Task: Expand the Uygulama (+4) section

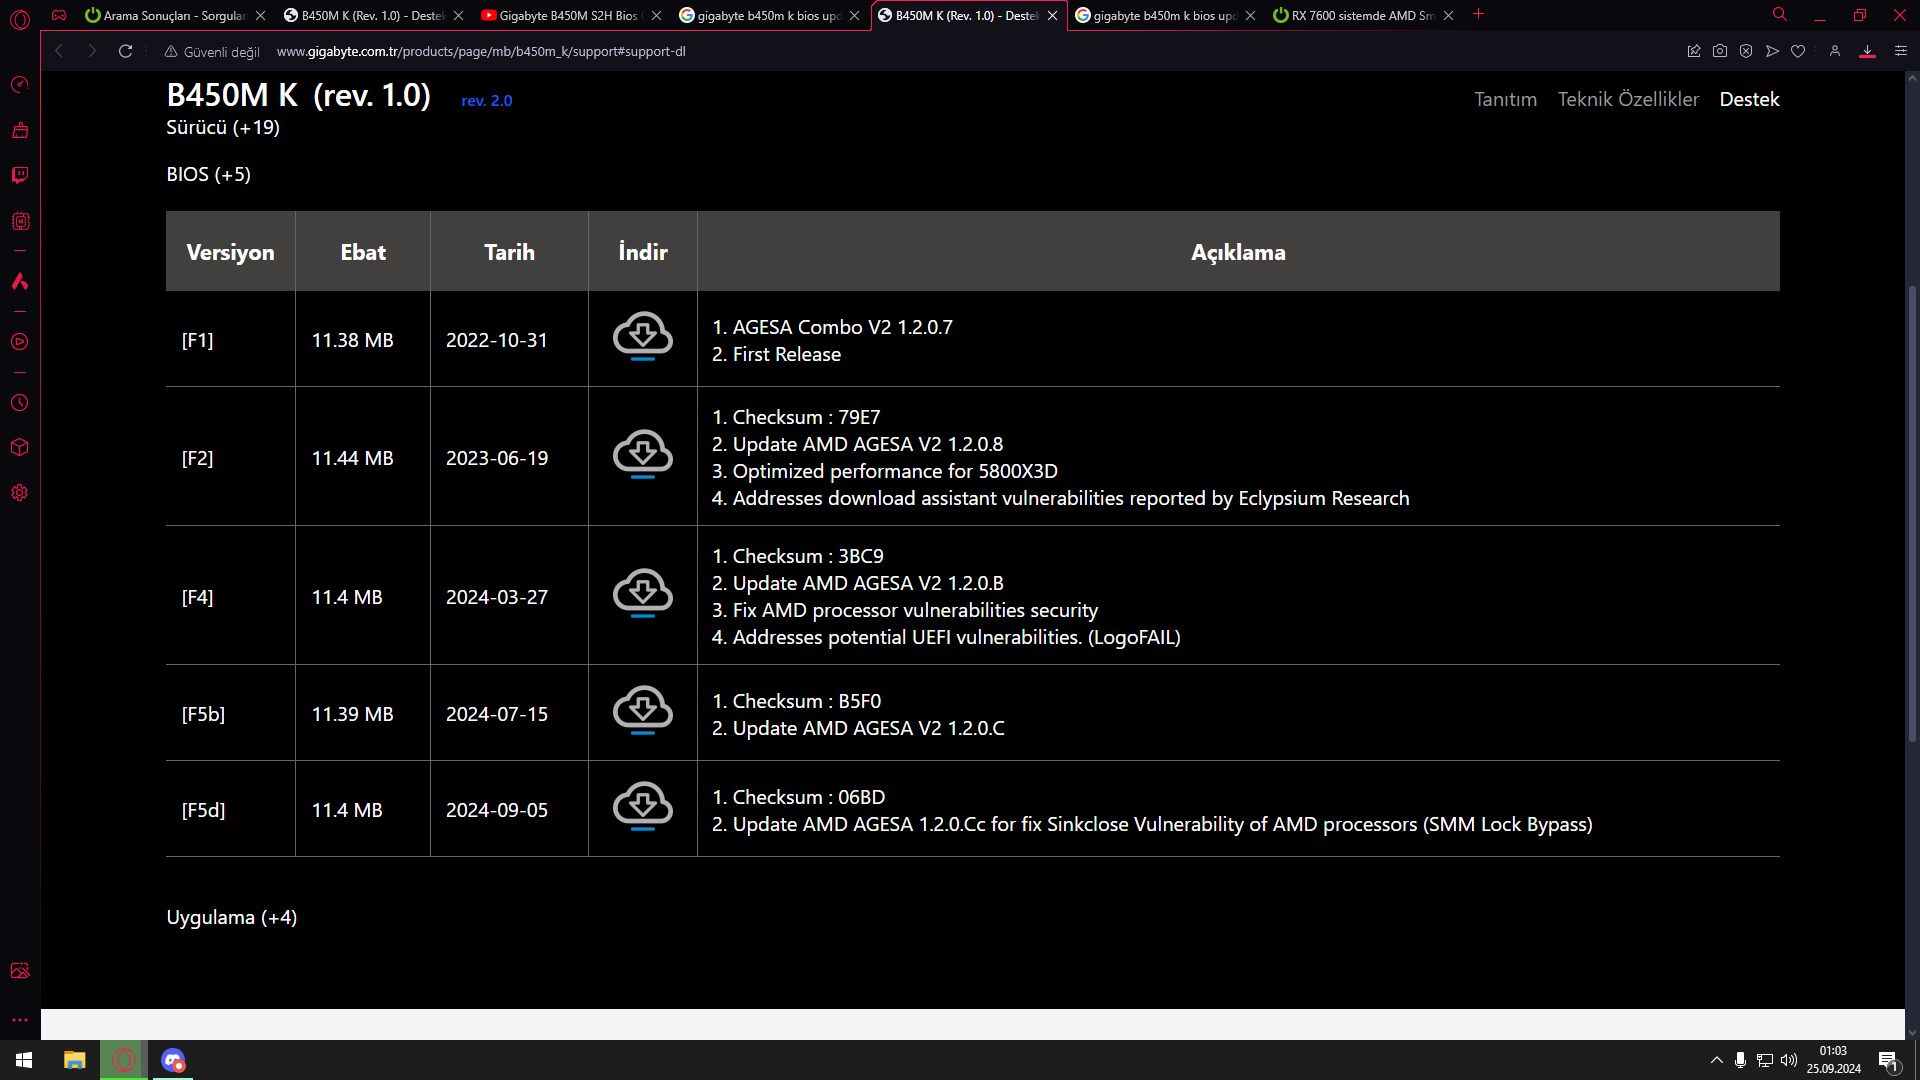Action: tap(232, 917)
